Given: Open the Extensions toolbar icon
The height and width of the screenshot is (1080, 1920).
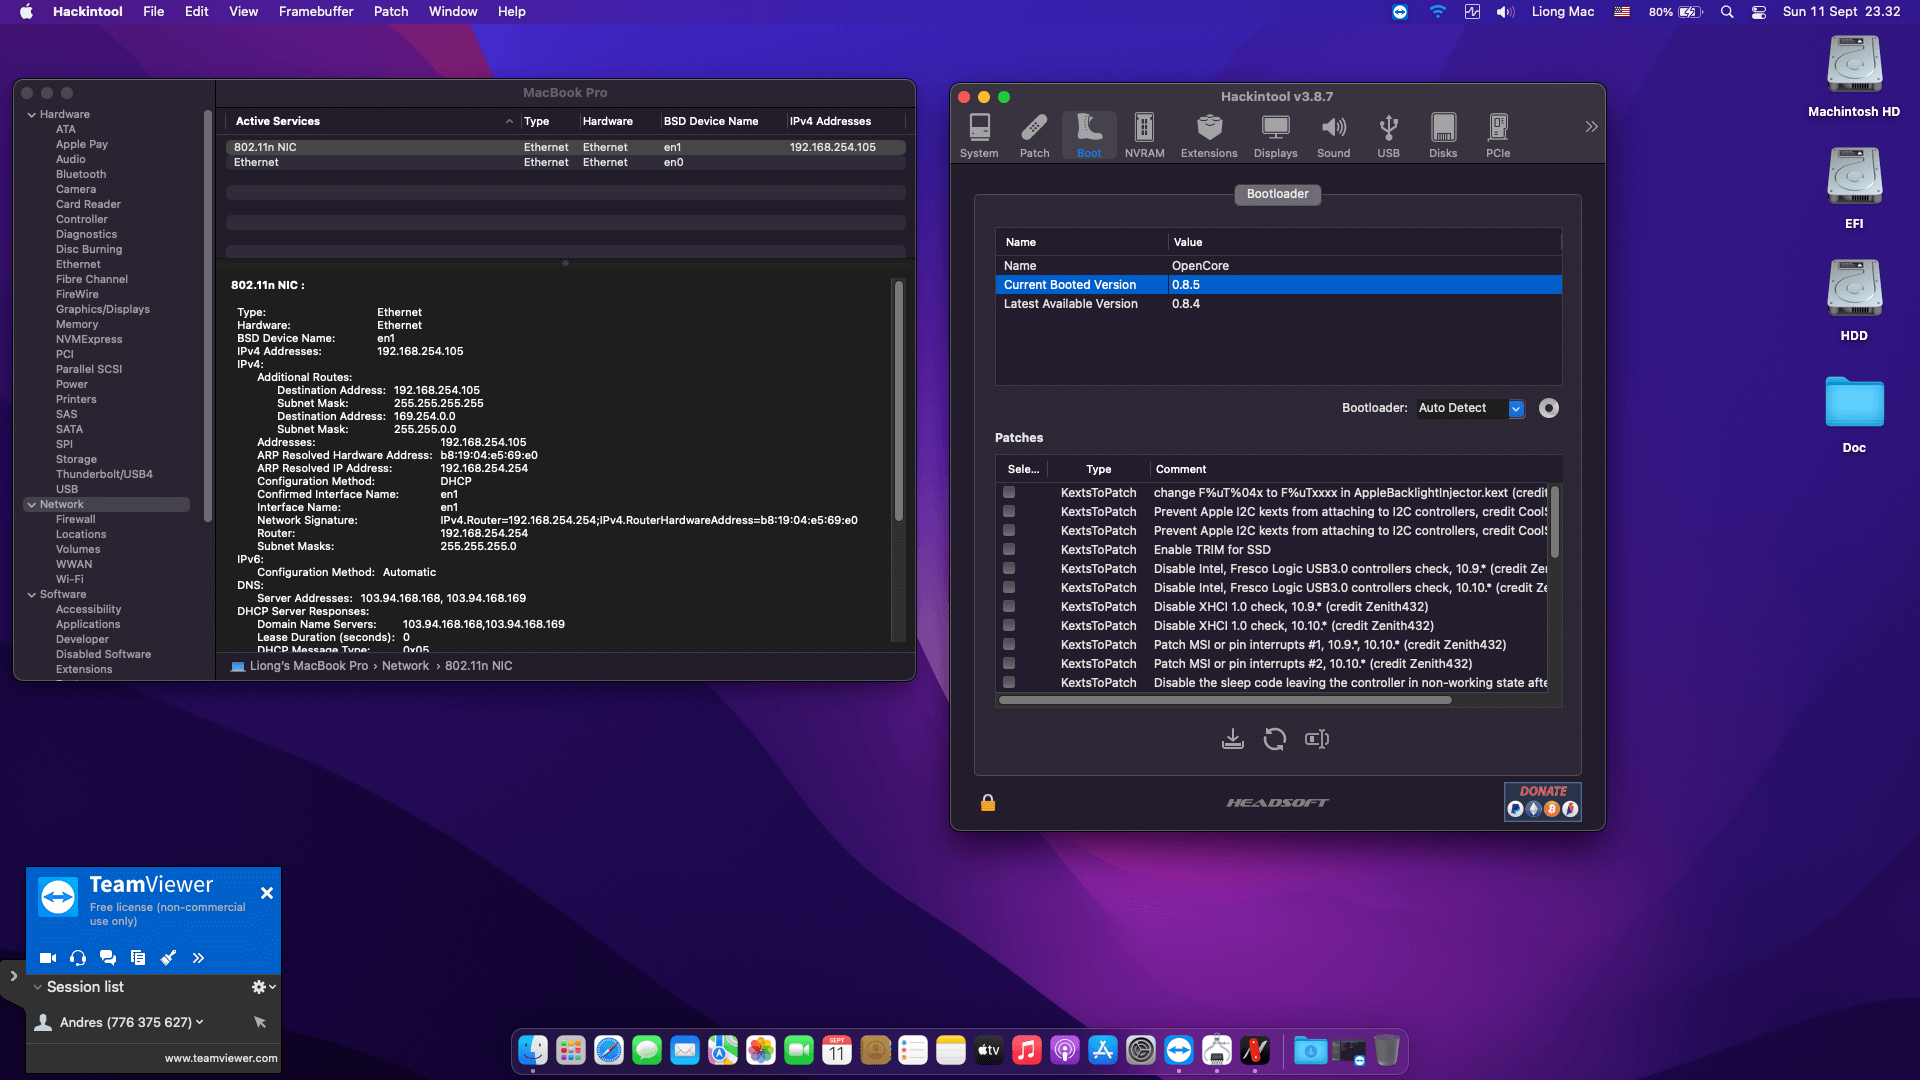Looking at the screenshot, I should pyautogui.click(x=1209, y=136).
